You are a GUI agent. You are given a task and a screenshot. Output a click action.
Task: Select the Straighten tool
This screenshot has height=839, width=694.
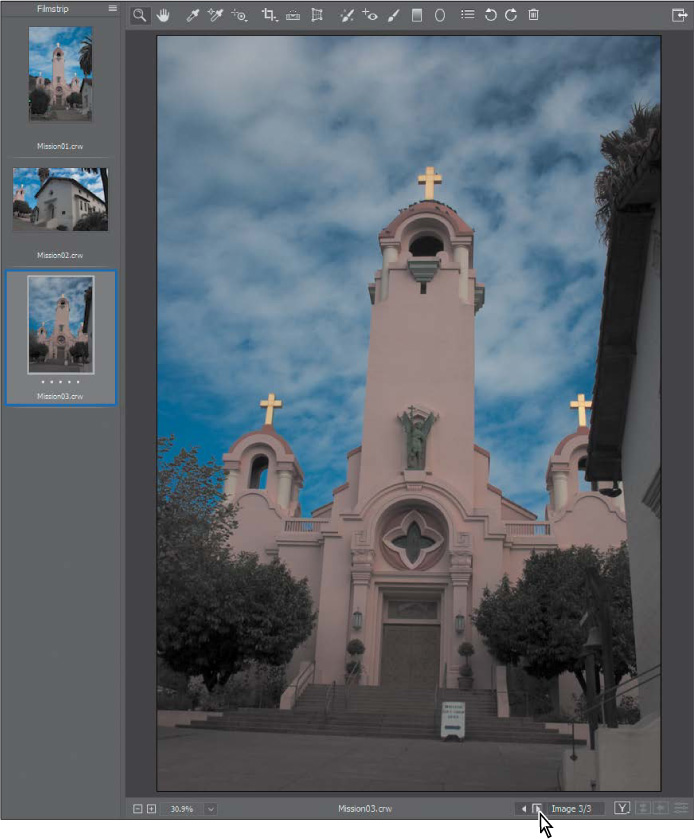293,16
